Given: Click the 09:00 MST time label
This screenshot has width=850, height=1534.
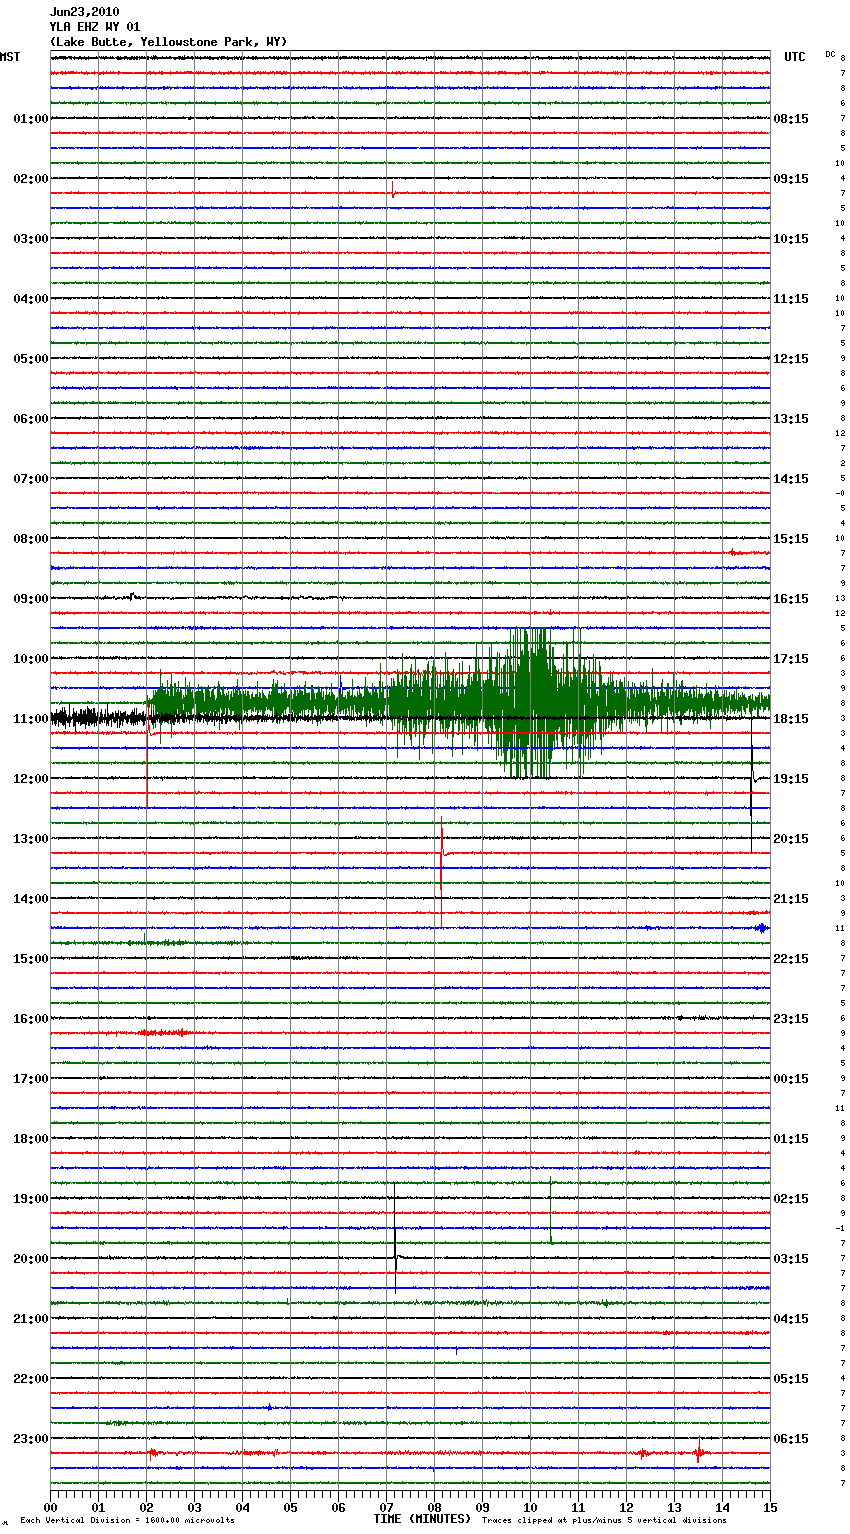Looking at the screenshot, I should pos(31,599).
